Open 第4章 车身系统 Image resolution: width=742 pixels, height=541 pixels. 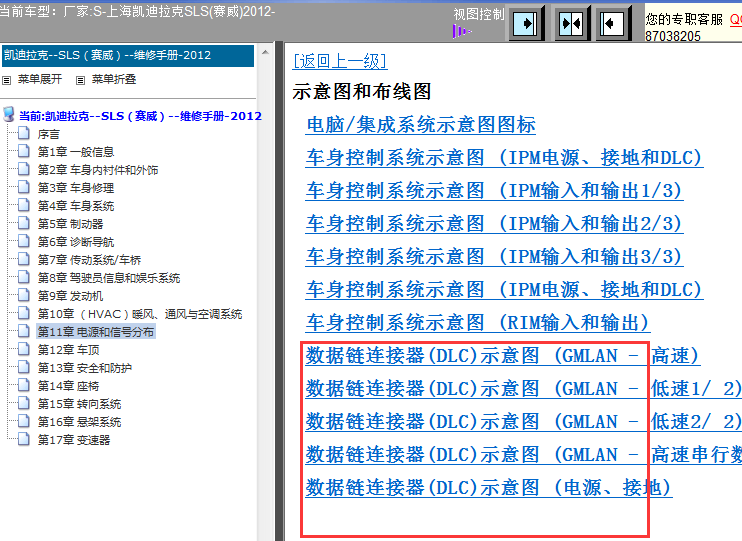tap(76, 206)
